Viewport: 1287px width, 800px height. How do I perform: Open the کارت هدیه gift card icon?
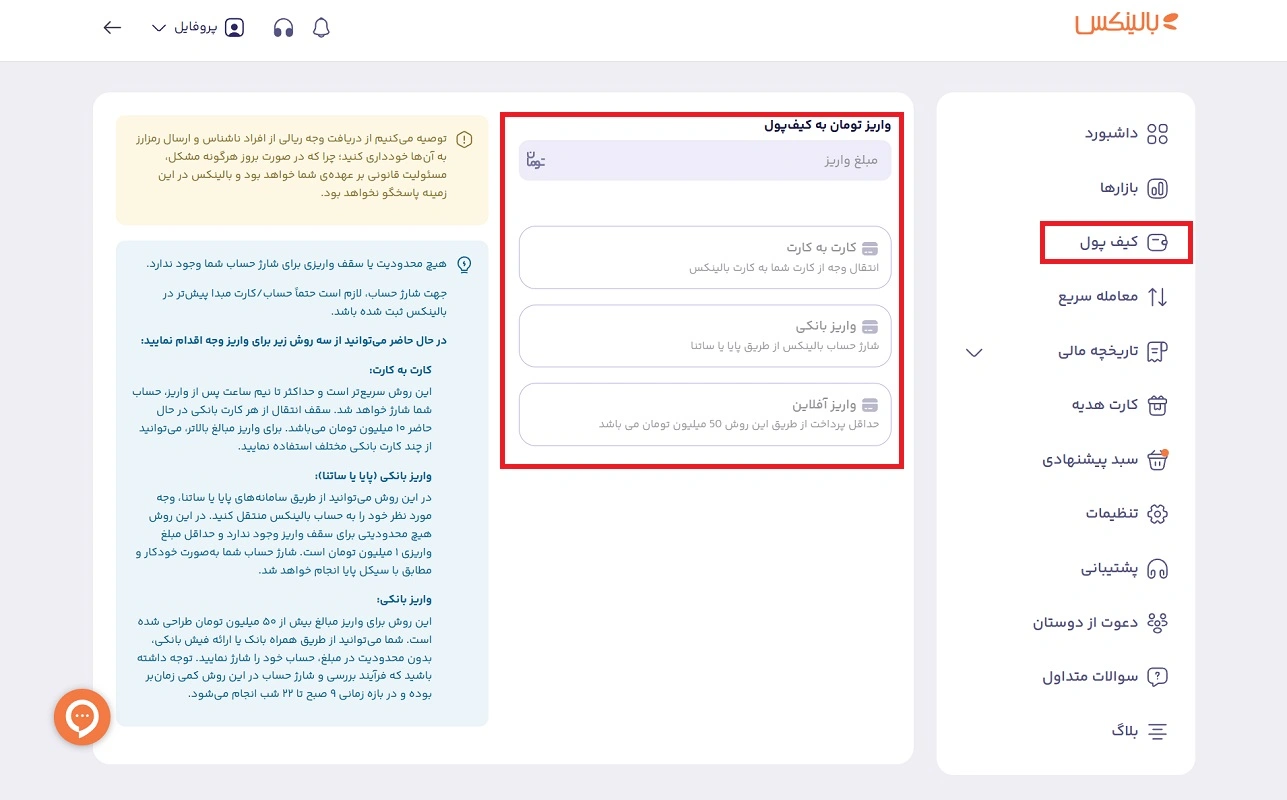[x=1157, y=405]
